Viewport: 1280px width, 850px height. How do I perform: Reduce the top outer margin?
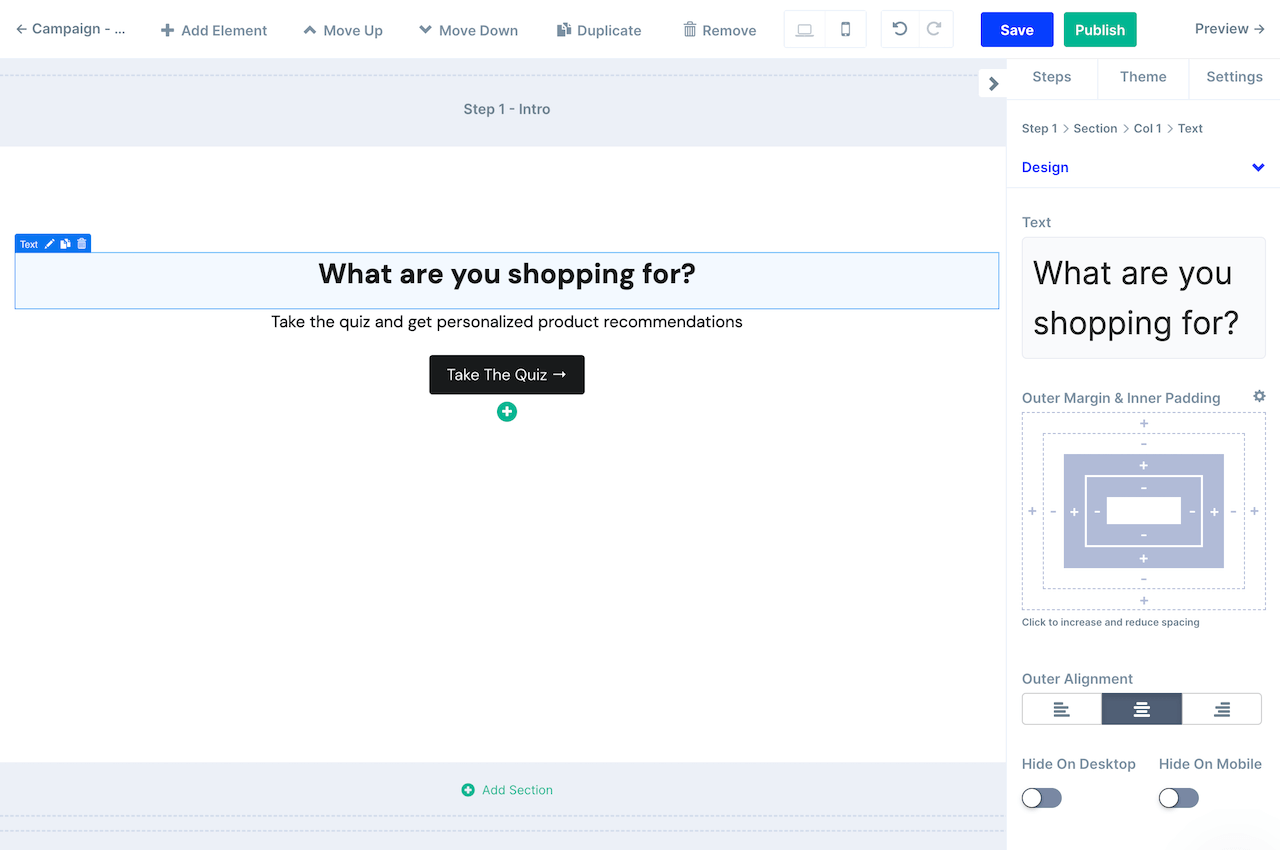1144,443
